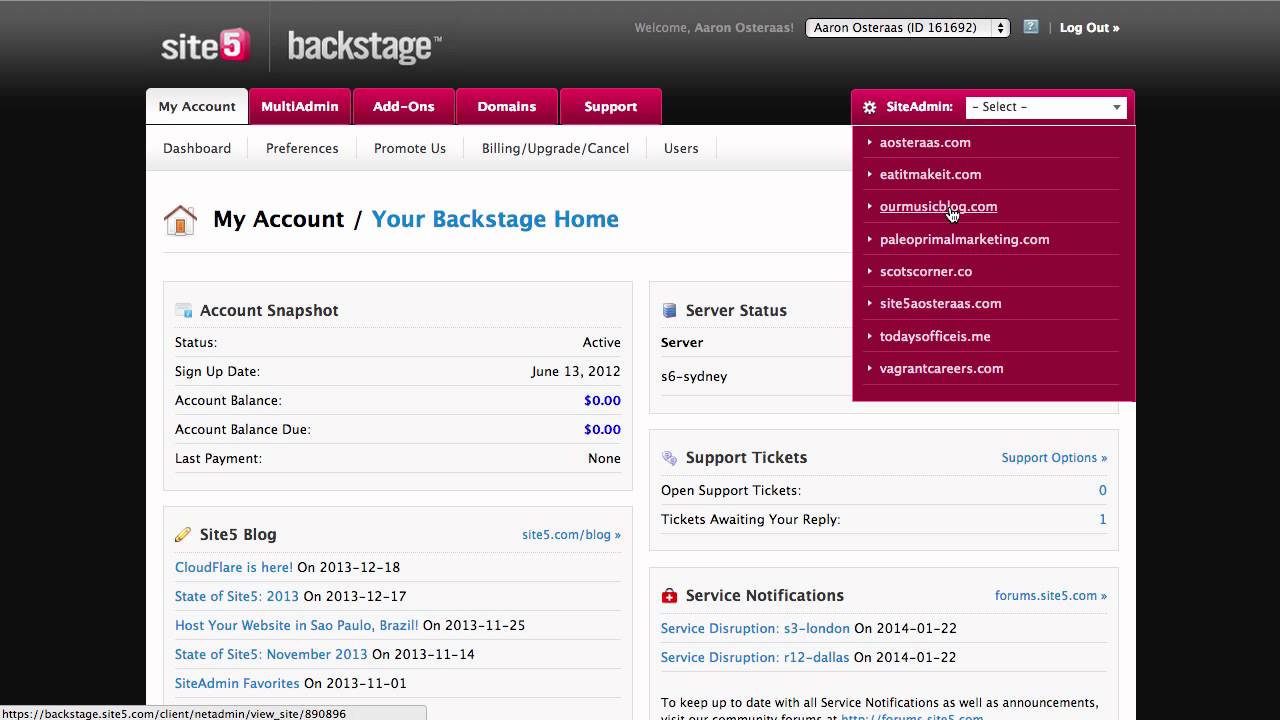
Task: Open Billing/Upgrade/Cancel submenu item
Action: click(555, 148)
